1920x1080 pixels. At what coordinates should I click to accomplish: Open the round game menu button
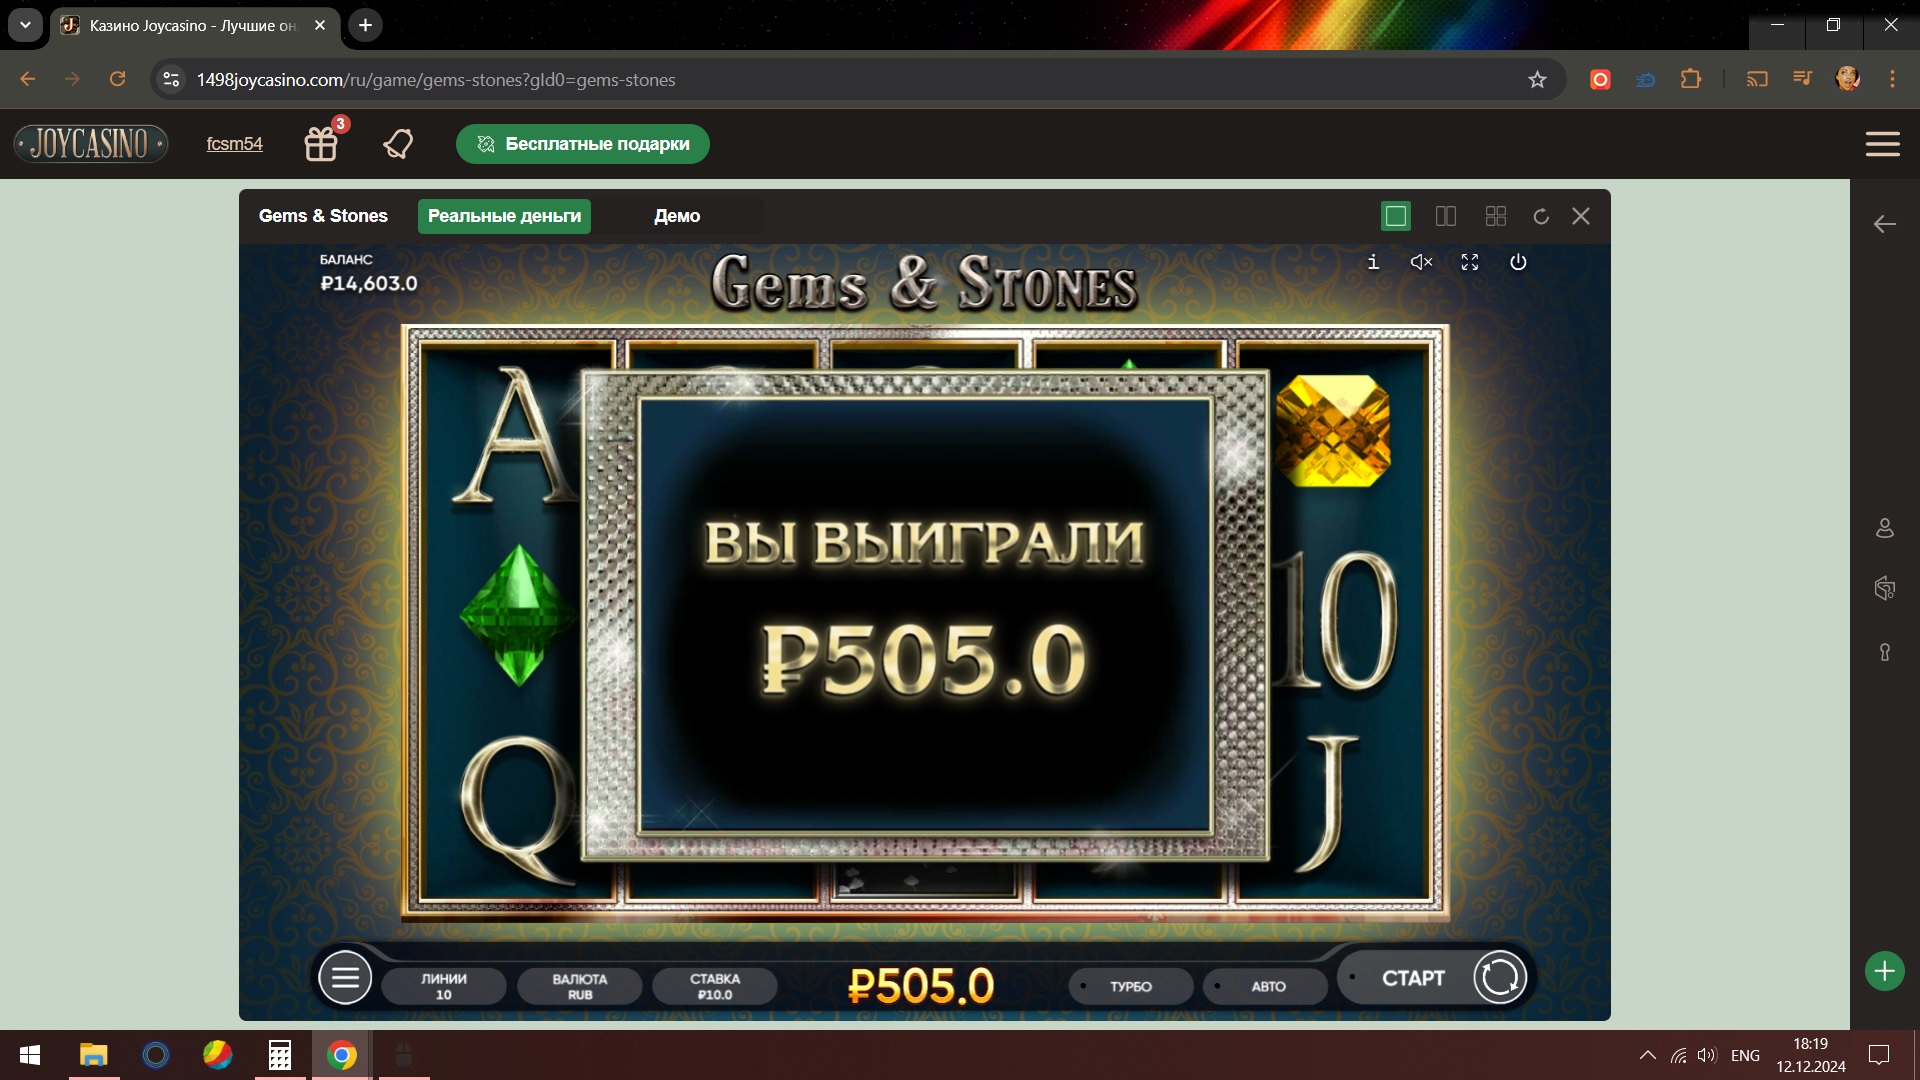coord(345,978)
